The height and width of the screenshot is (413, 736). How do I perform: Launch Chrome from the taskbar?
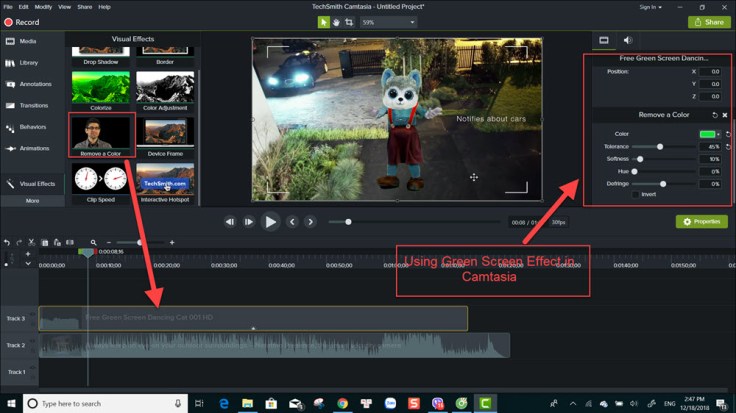click(x=343, y=404)
